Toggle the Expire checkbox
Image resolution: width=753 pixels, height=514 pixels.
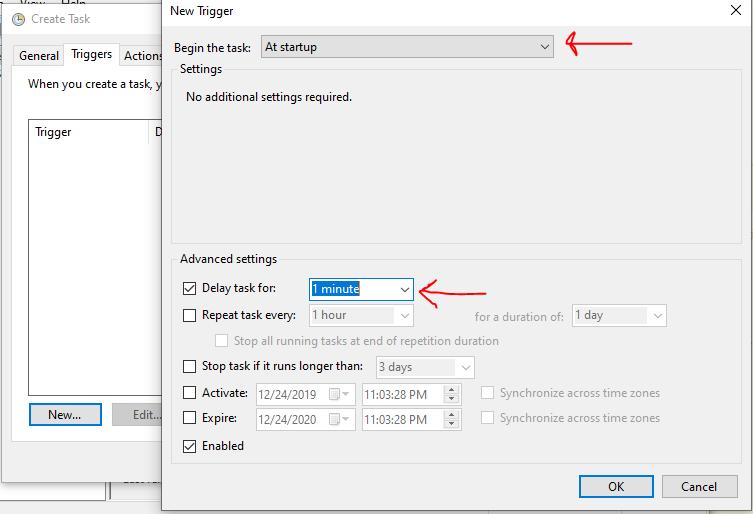pyautogui.click(x=190, y=418)
